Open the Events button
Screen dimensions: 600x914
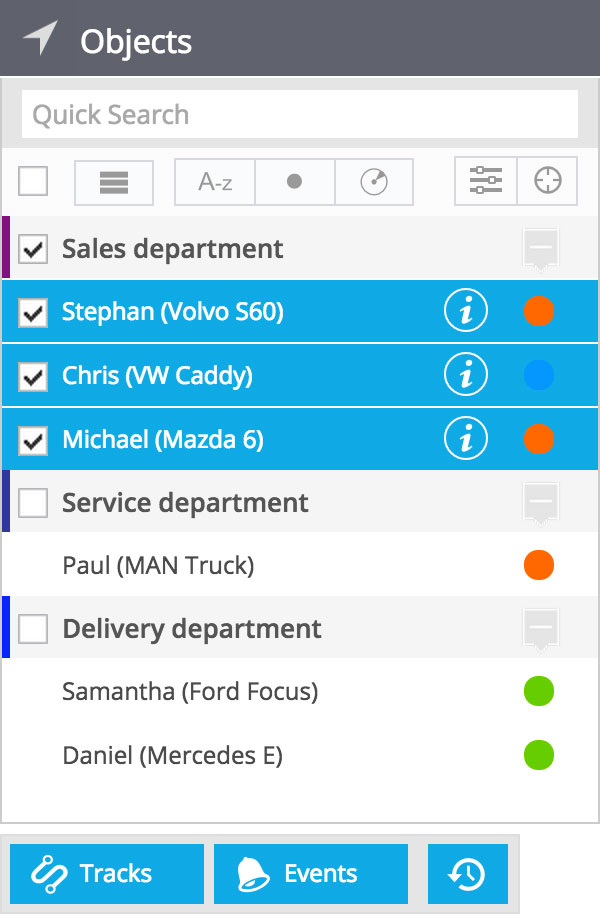tap(311, 874)
